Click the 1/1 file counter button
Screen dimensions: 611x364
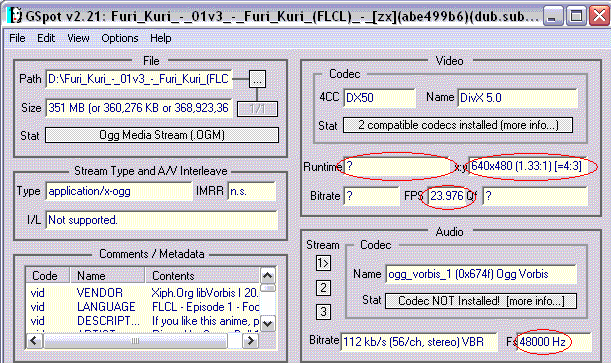coord(257,109)
